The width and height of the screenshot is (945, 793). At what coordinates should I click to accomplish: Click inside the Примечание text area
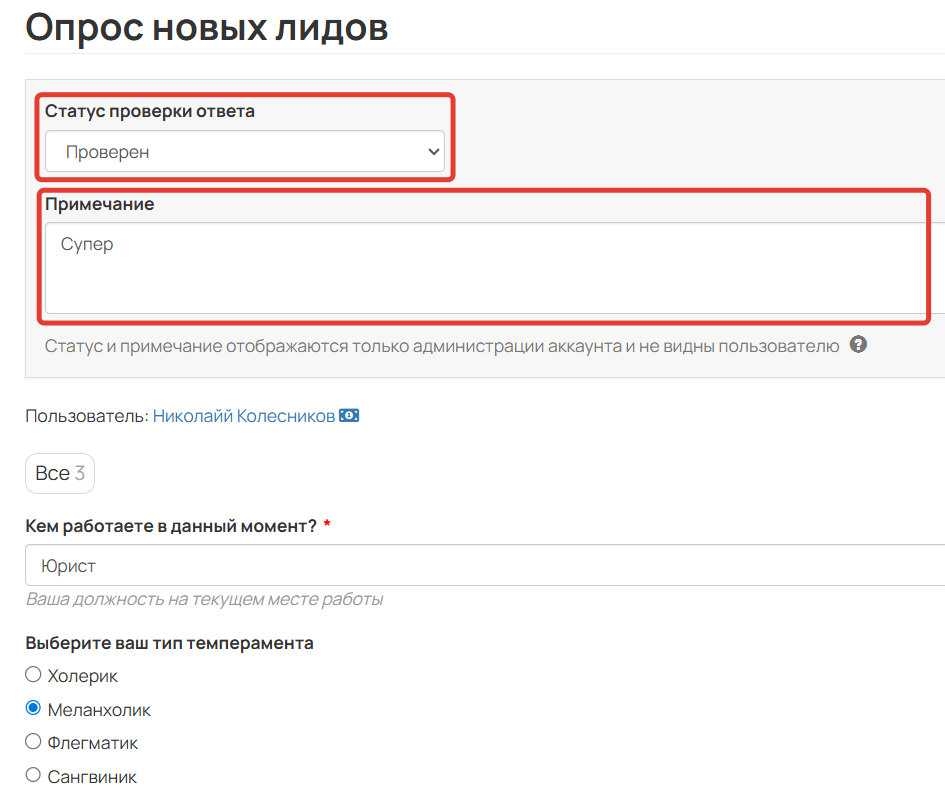pyautogui.click(x=480, y=265)
